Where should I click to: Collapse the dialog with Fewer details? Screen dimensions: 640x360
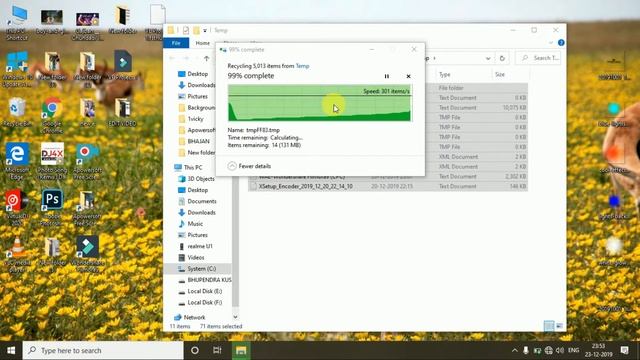249,166
